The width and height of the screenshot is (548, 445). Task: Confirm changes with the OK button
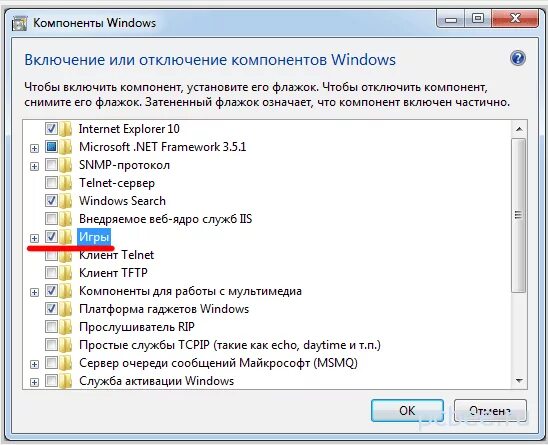click(407, 410)
